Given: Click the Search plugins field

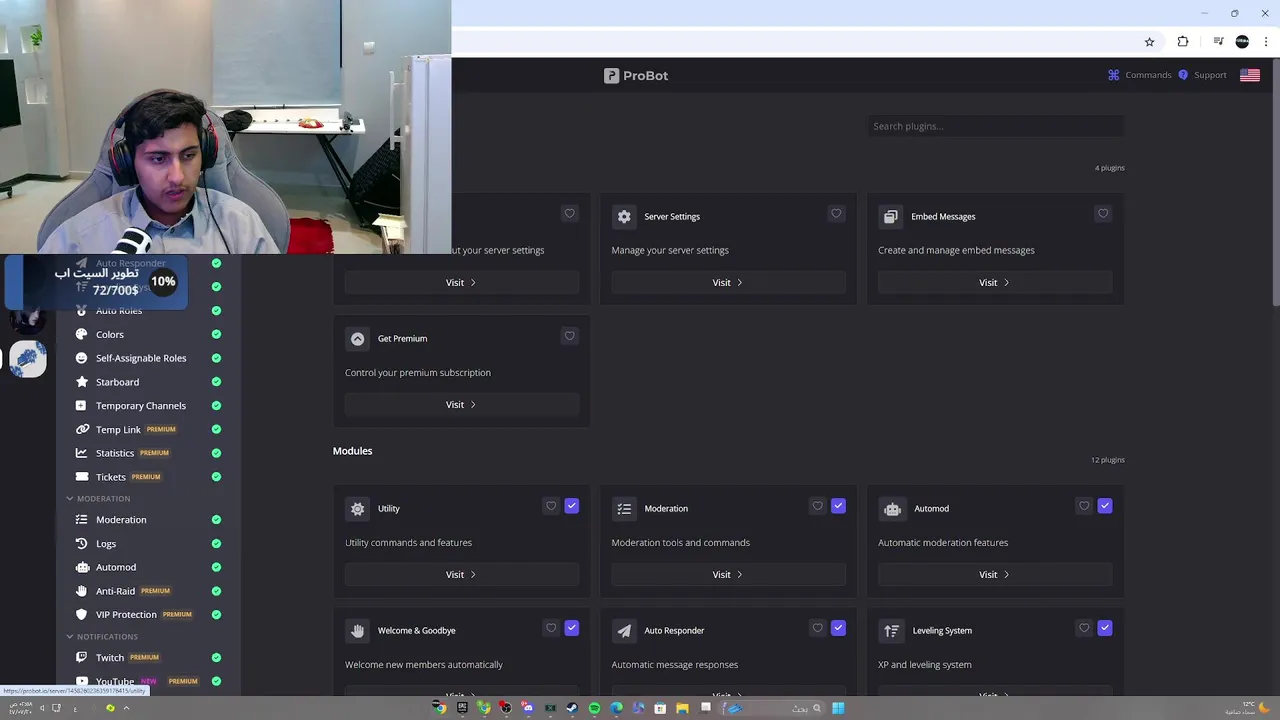Looking at the screenshot, I should (995, 126).
